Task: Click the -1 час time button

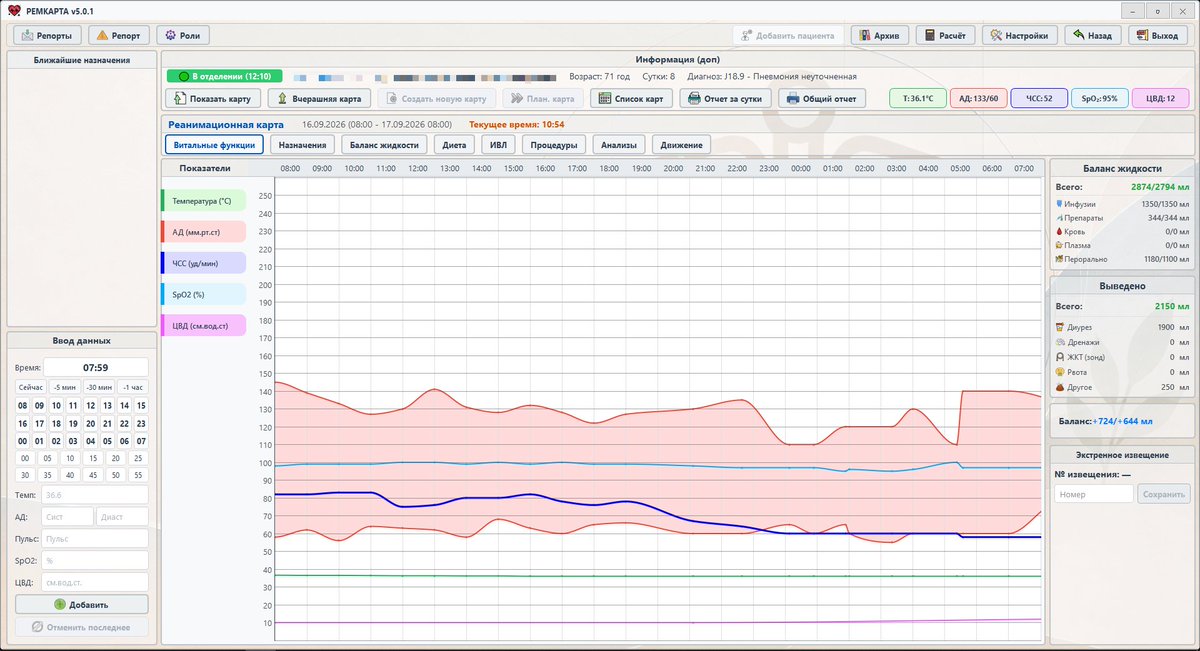Action: pyautogui.click(x=132, y=387)
